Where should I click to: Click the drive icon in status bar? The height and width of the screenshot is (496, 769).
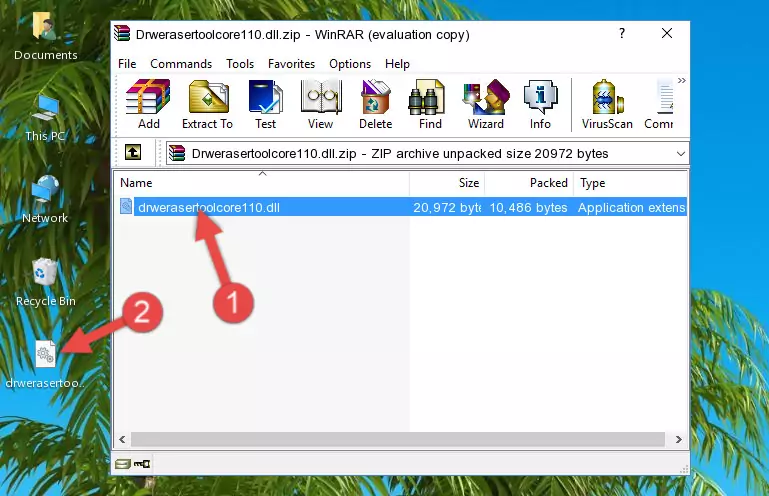(x=122, y=464)
